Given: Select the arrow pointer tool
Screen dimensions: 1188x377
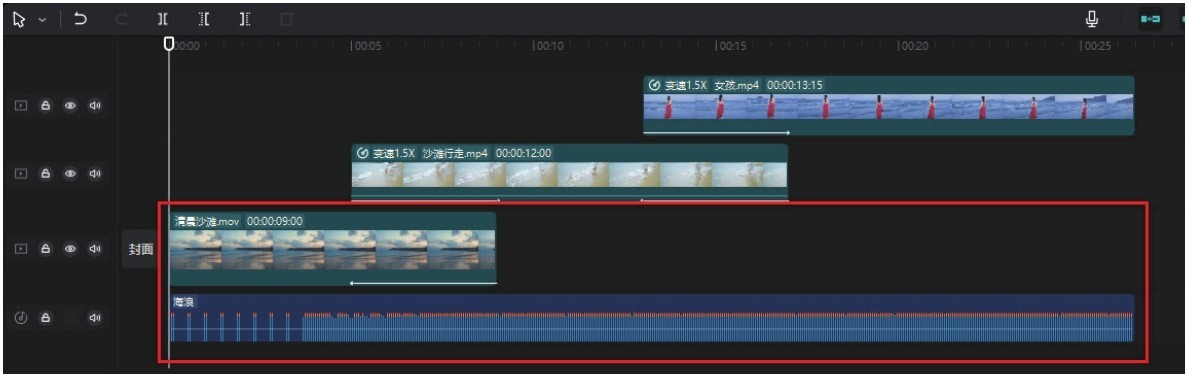Looking at the screenshot, I should tap(19, 20).
